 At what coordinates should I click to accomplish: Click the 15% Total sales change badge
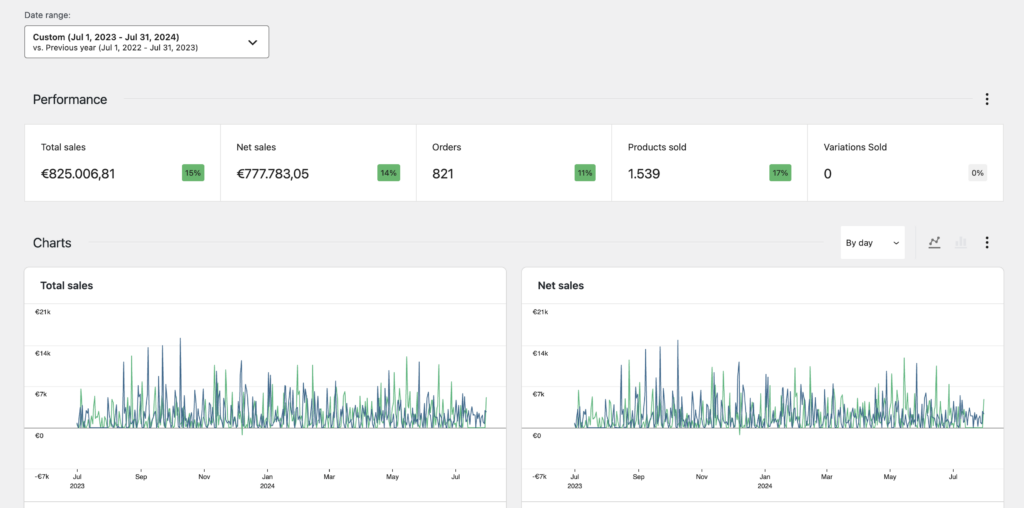click(193, 173)
